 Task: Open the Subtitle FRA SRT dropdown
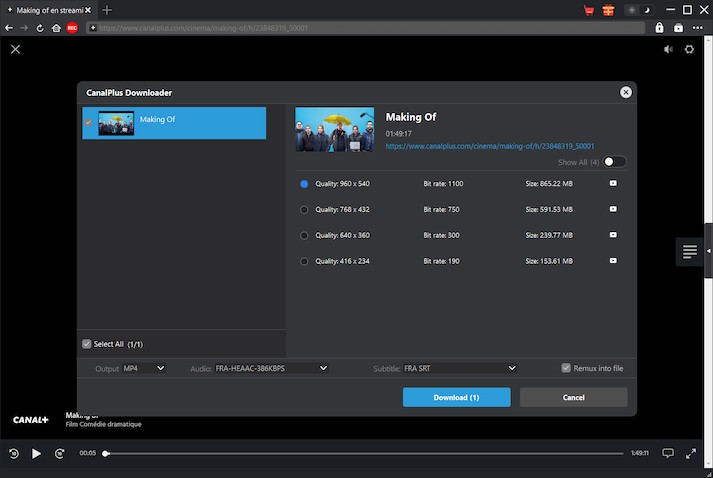pos(460,368)
